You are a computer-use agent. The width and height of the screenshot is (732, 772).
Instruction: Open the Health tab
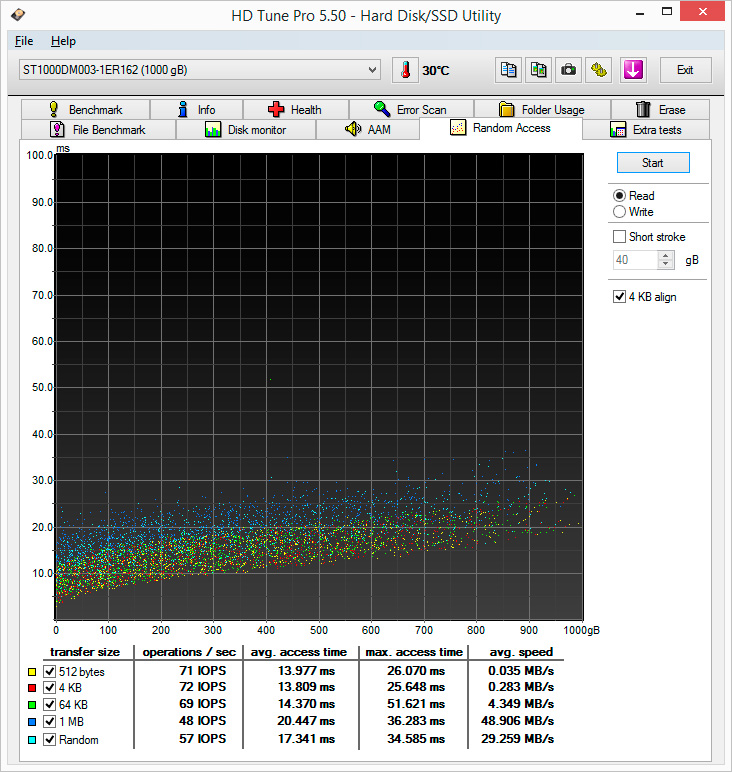tap(295, 110)
